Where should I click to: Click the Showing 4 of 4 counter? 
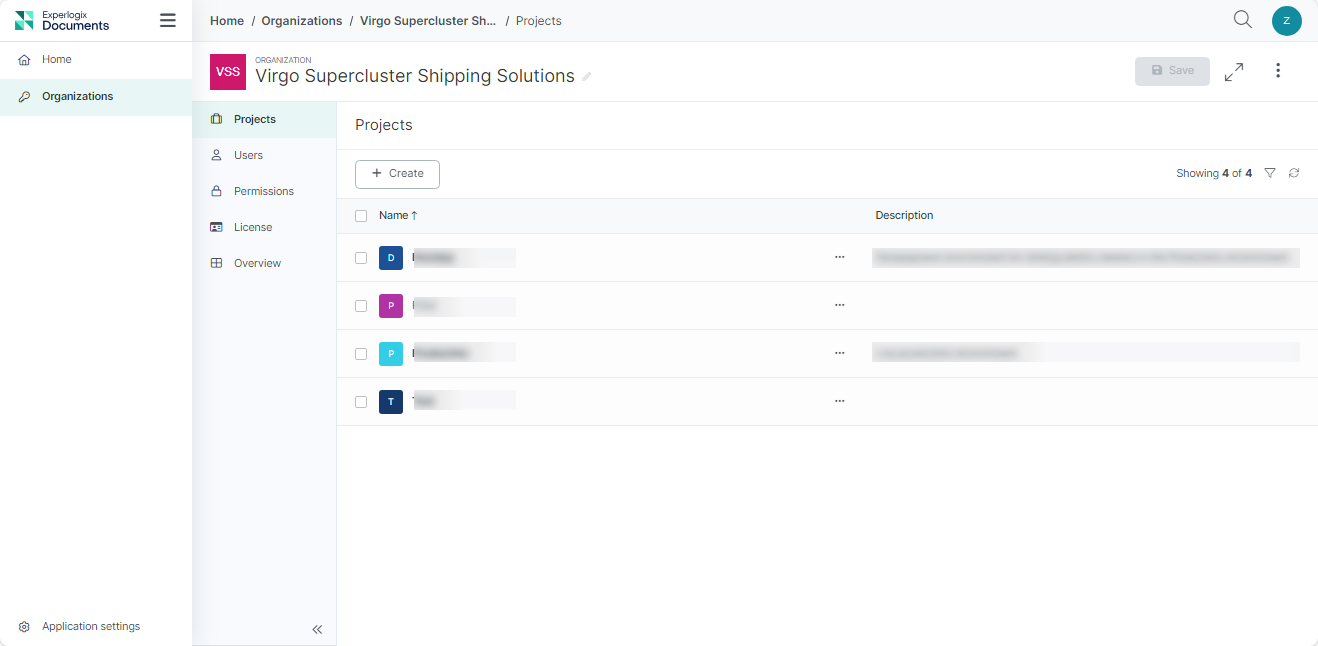click(x=1214, y=173)
